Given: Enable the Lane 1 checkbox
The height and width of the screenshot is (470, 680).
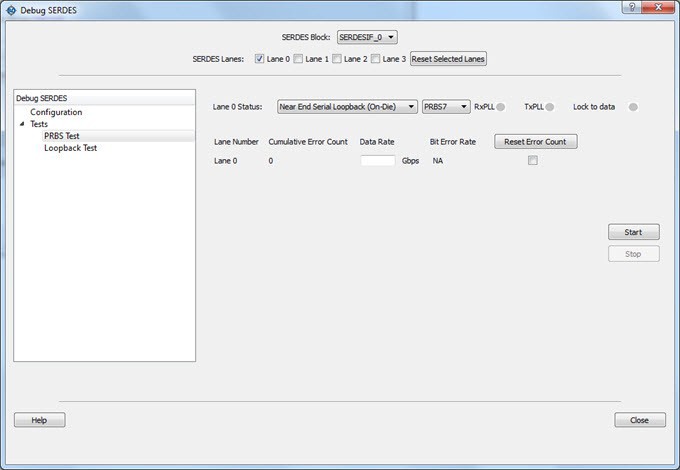Looking at the screenshot, I should 298,59.
